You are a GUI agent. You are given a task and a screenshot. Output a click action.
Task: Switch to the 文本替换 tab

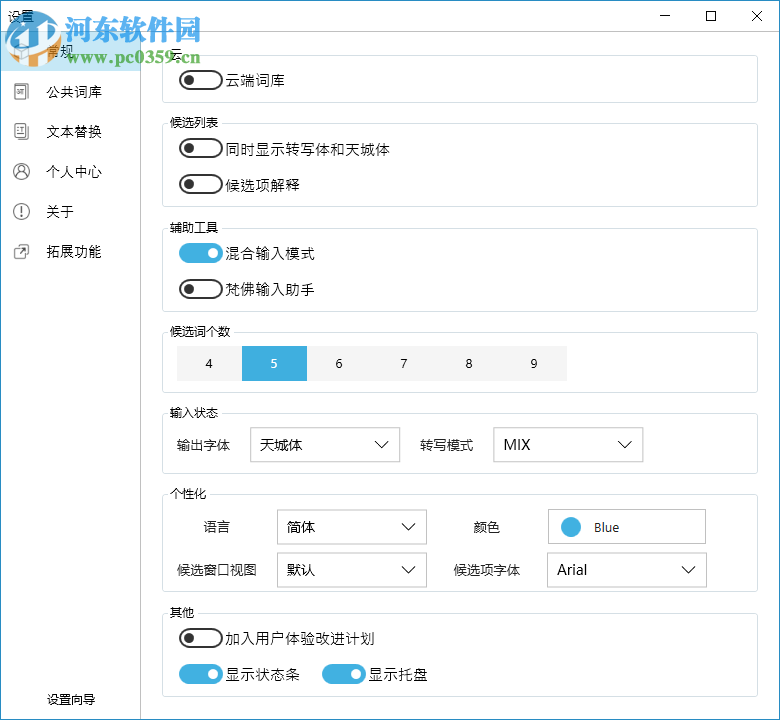click(70, 131)
